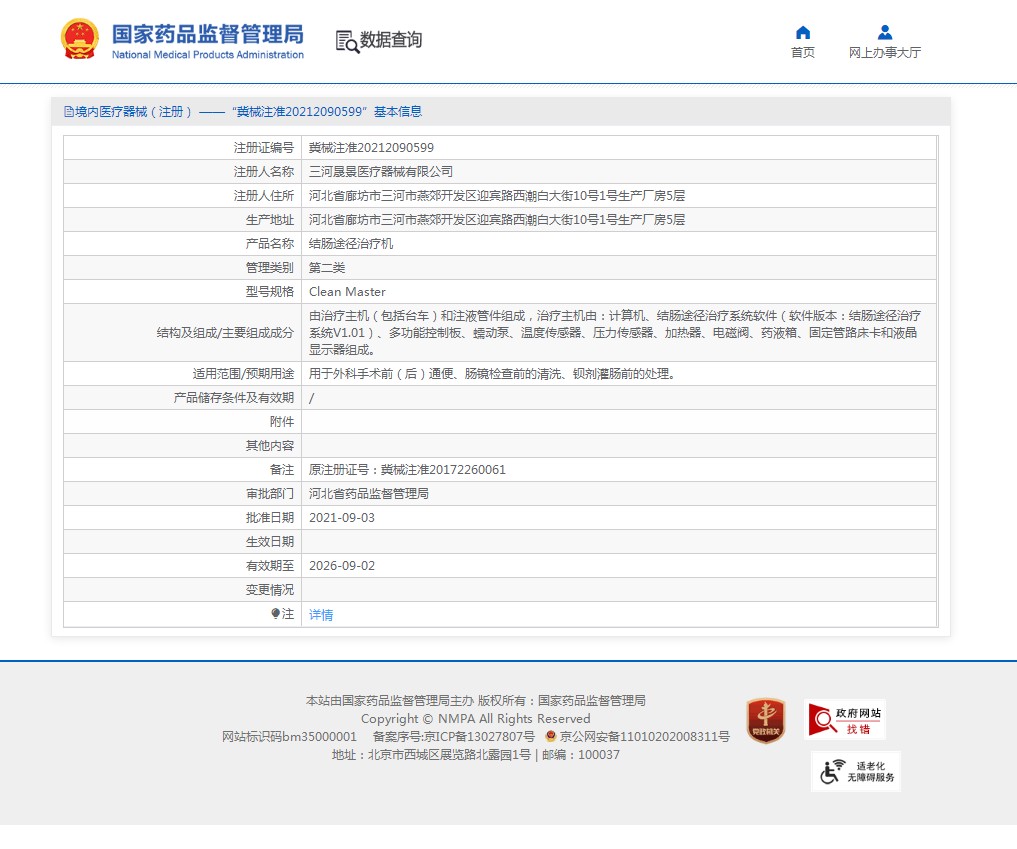Click 京公网安备11010202008311号 link

[645, 737]
